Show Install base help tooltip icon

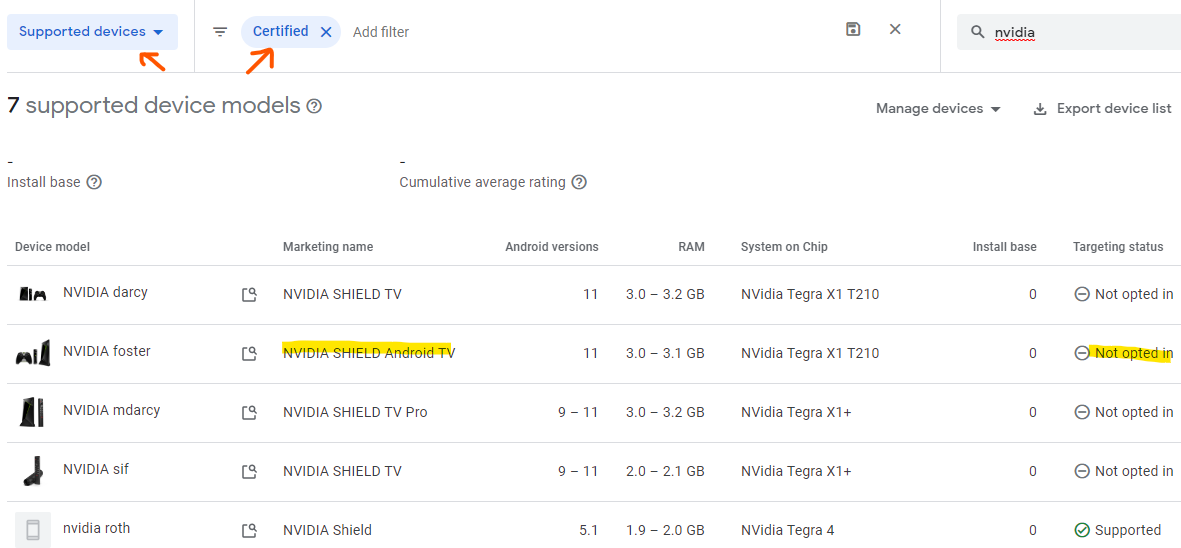pos(94,182)
